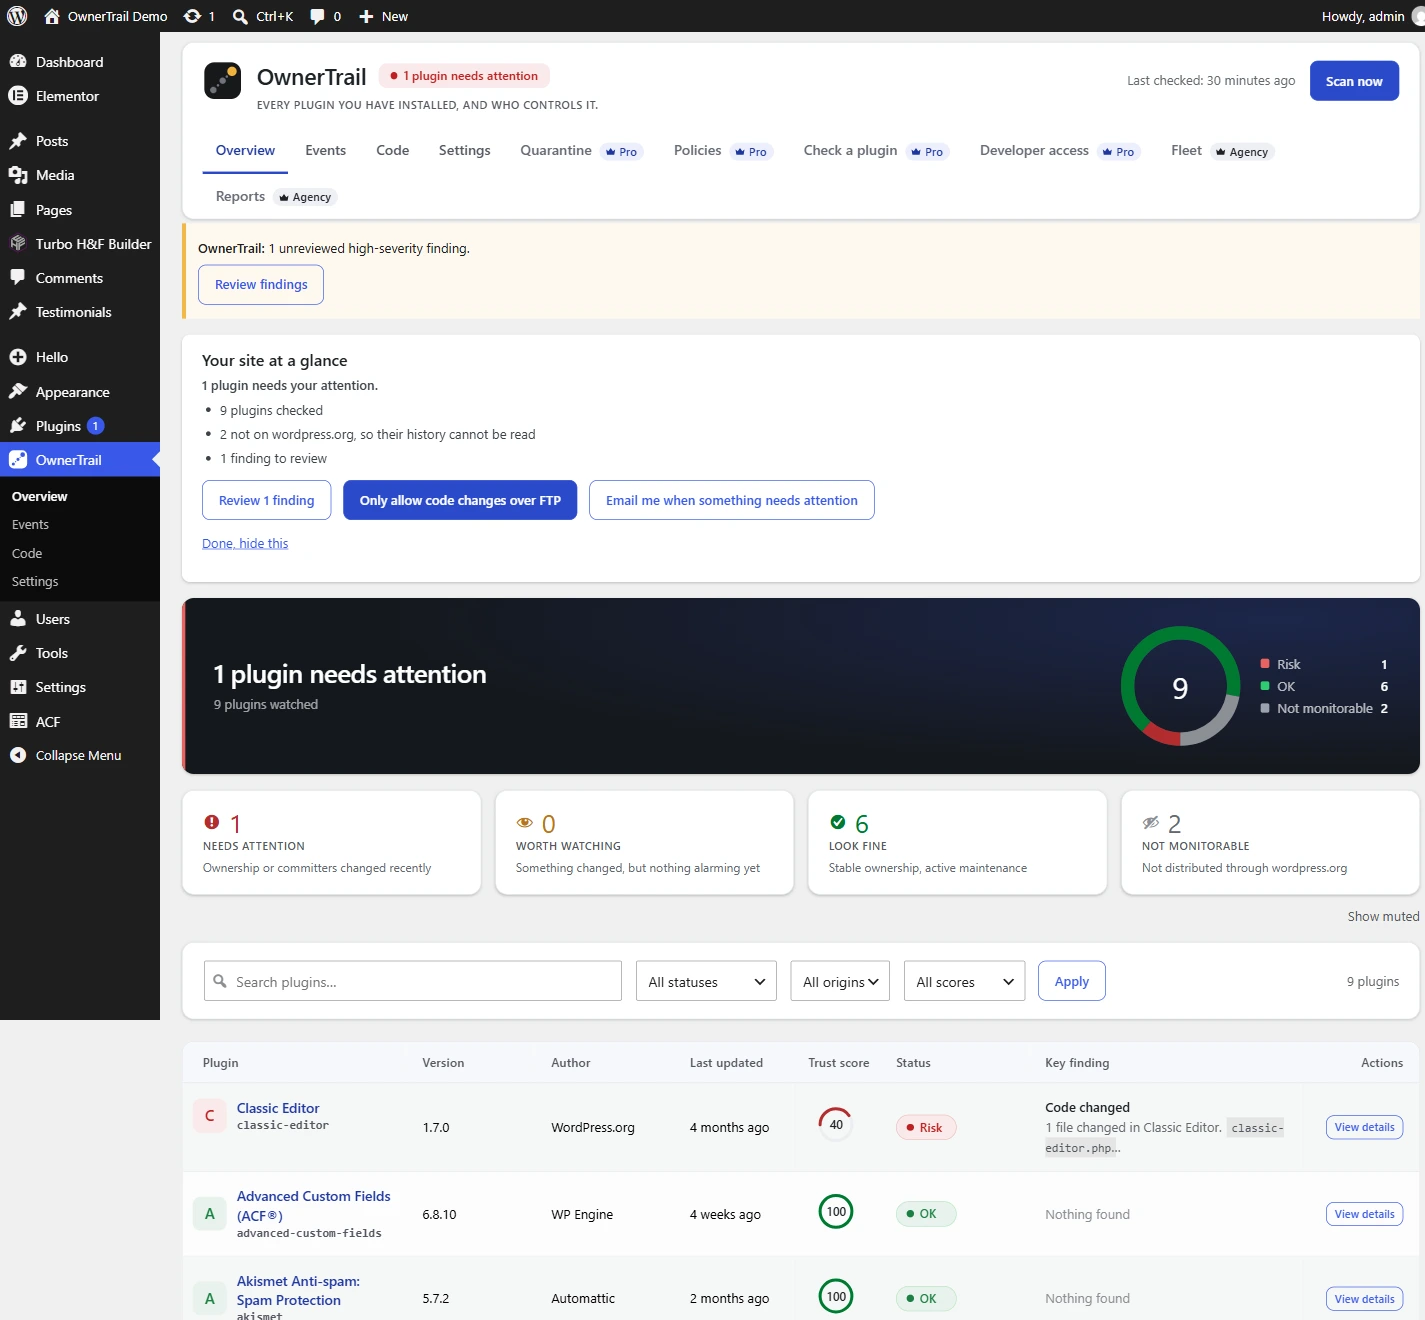This screenshot has height=1320, width=1425.
Task: Switch to the Events tab
Action: pyautogui.click(x=325, y=151)
